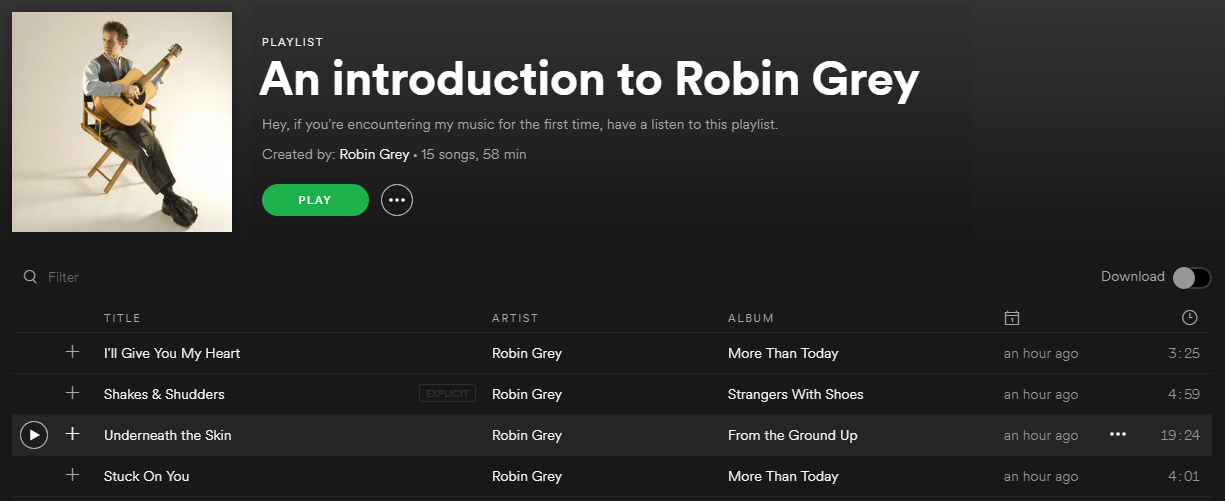This screenshot has height=501, width=1225.
Task: Open From the Ground Up album link
Action: tap(793, 435)
